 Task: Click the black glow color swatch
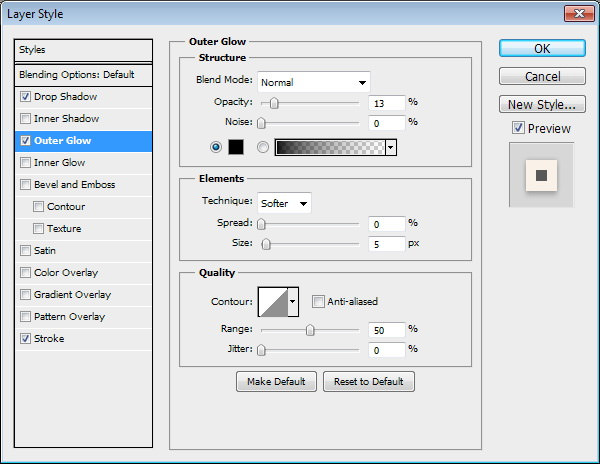(236, 147)
